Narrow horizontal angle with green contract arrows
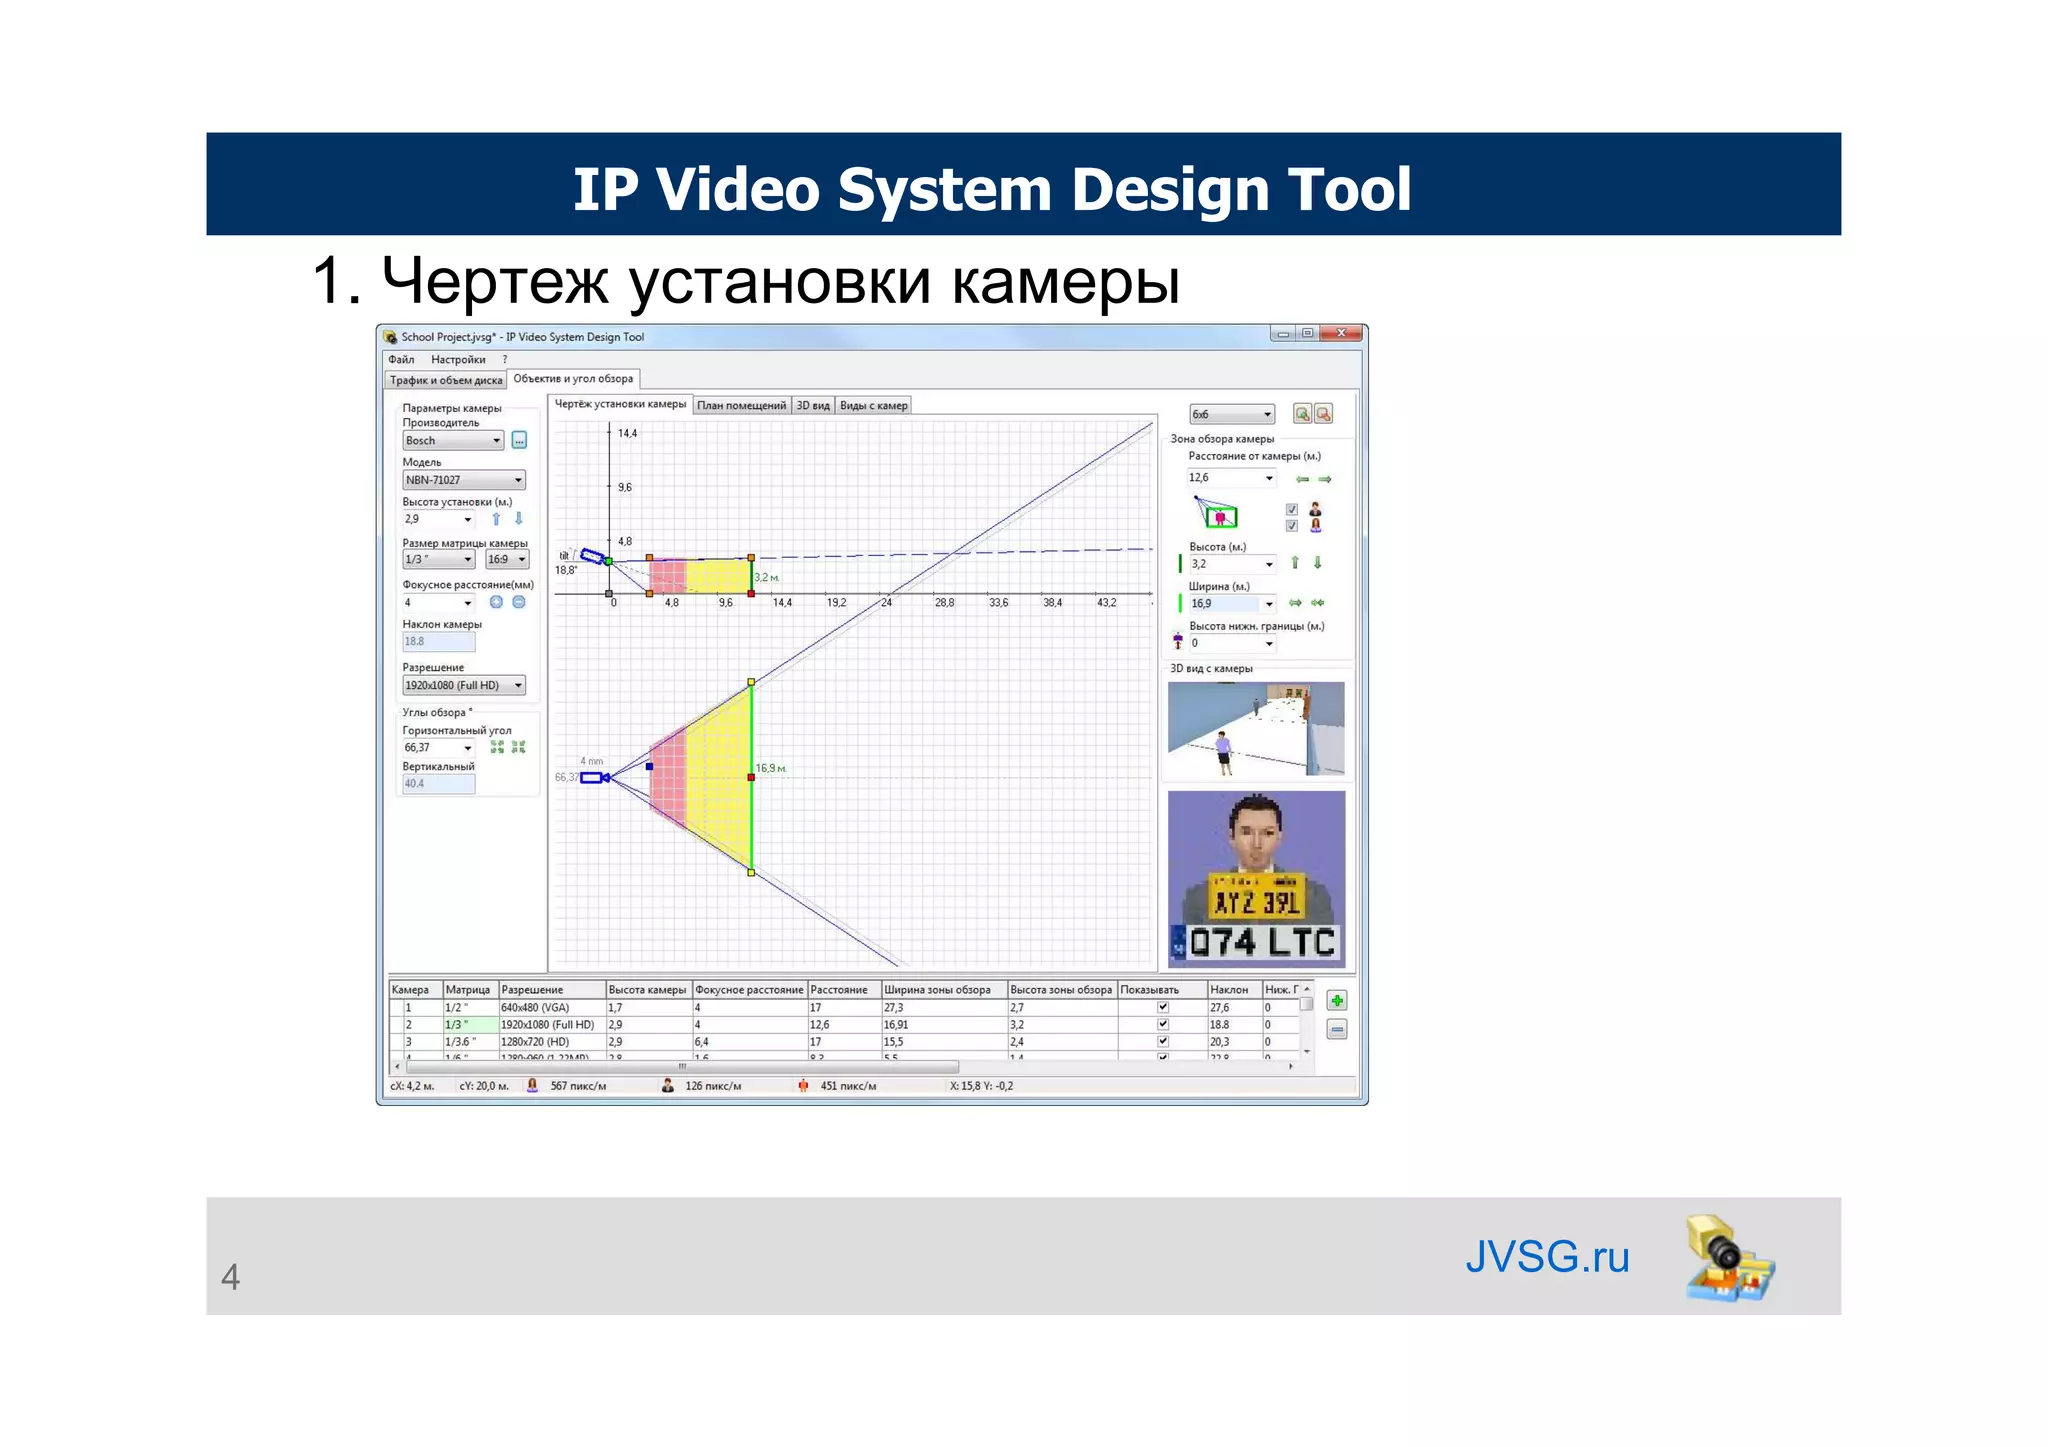This screenshot has width=2048, height=1447. click(518, 747)
